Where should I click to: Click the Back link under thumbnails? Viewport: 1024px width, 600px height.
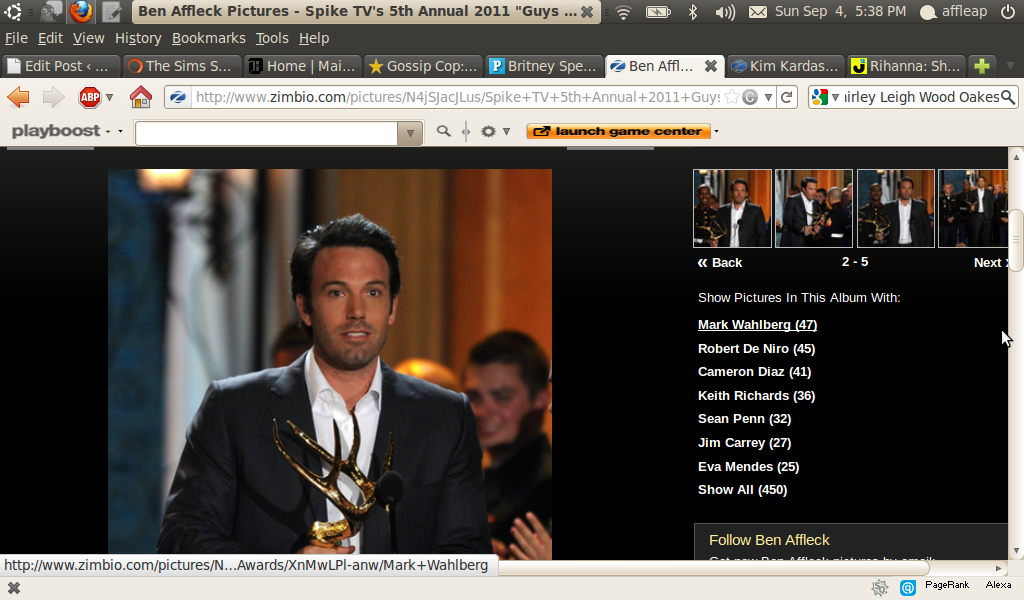tap(720, 262)
